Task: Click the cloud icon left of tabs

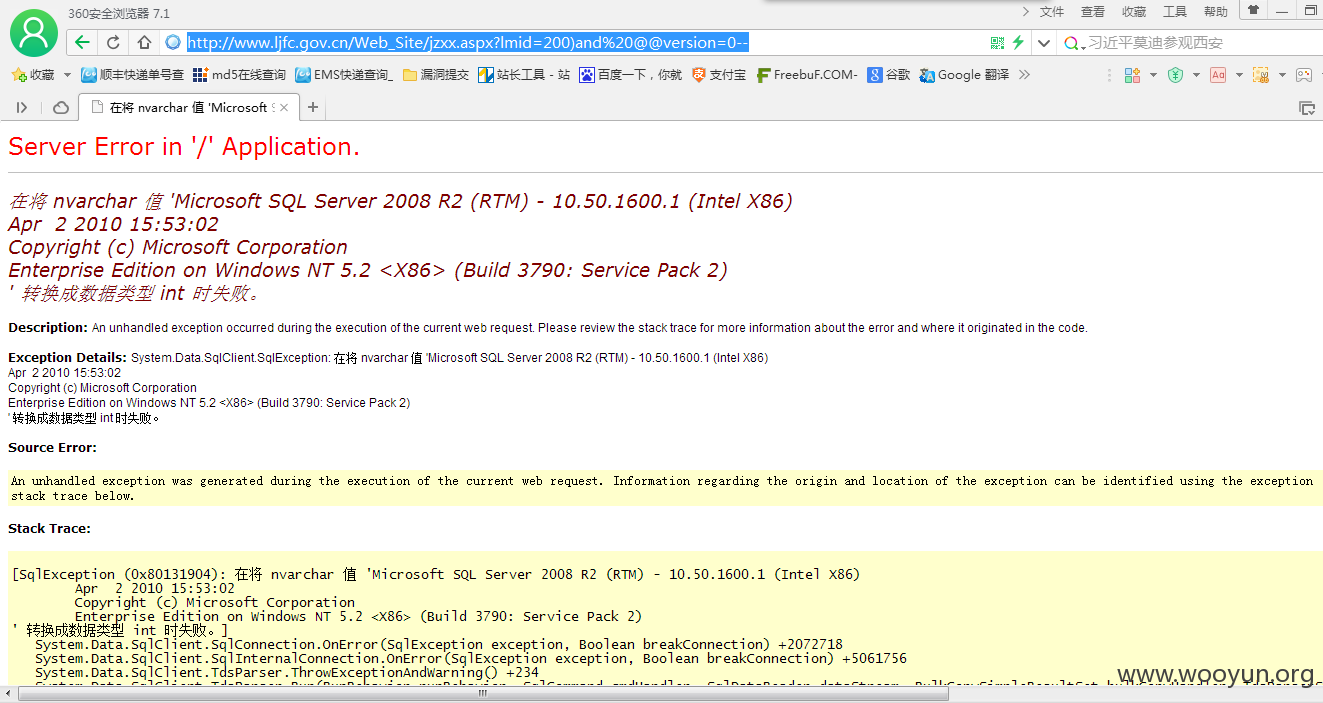Action: coord(61,107)
